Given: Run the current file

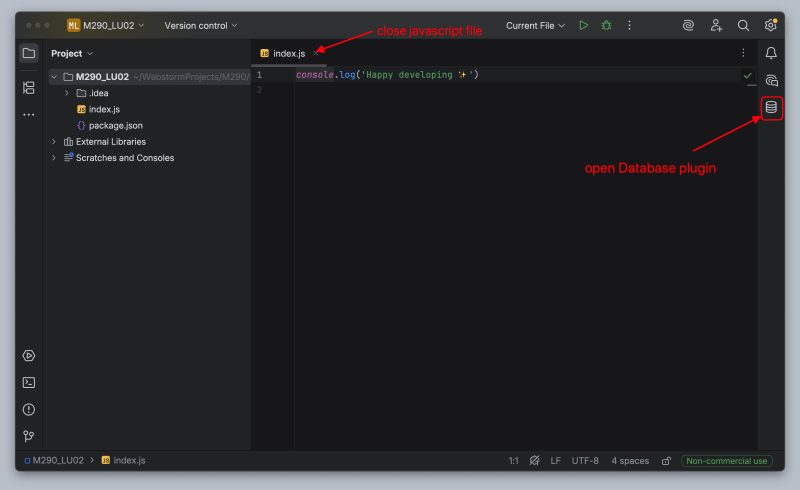Looking at the screenshot, I should [584, 26].
